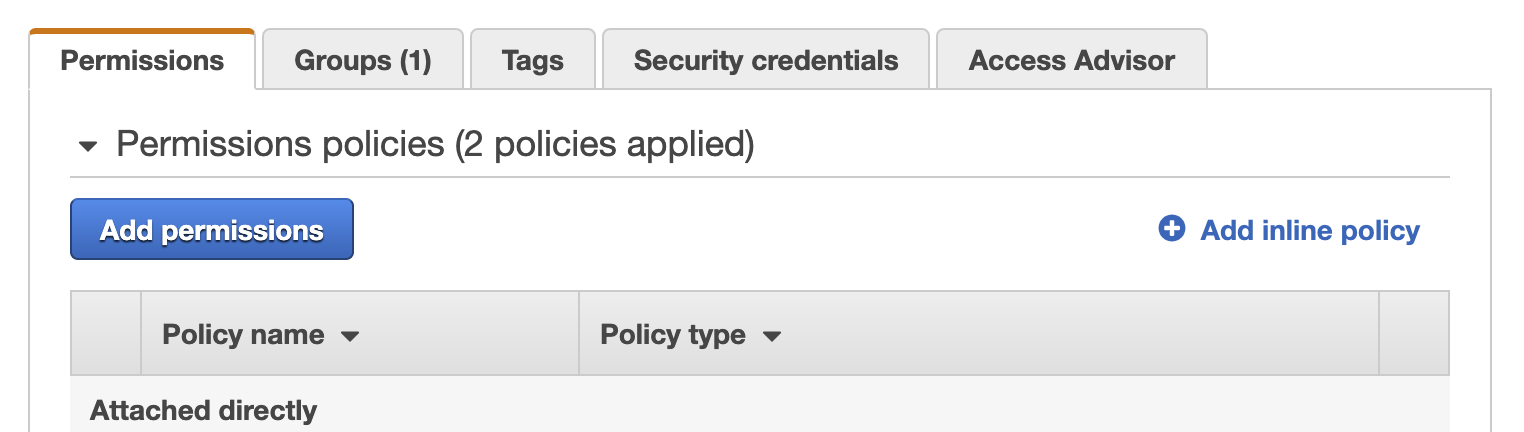Click the blank header area right of Policy type arrow
This screenshot has width=1524, height=432.
tap(1080, 334)
